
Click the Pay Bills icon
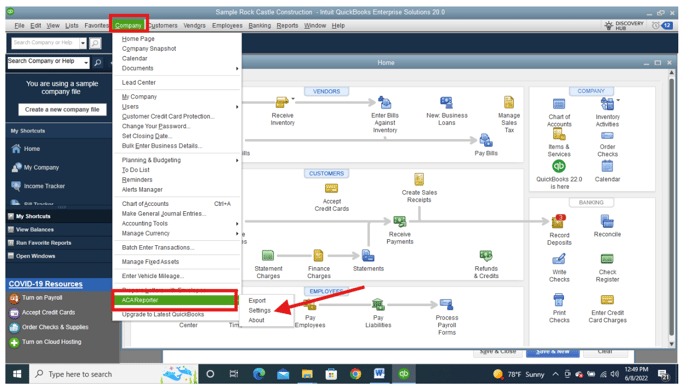tap(486, 140)
